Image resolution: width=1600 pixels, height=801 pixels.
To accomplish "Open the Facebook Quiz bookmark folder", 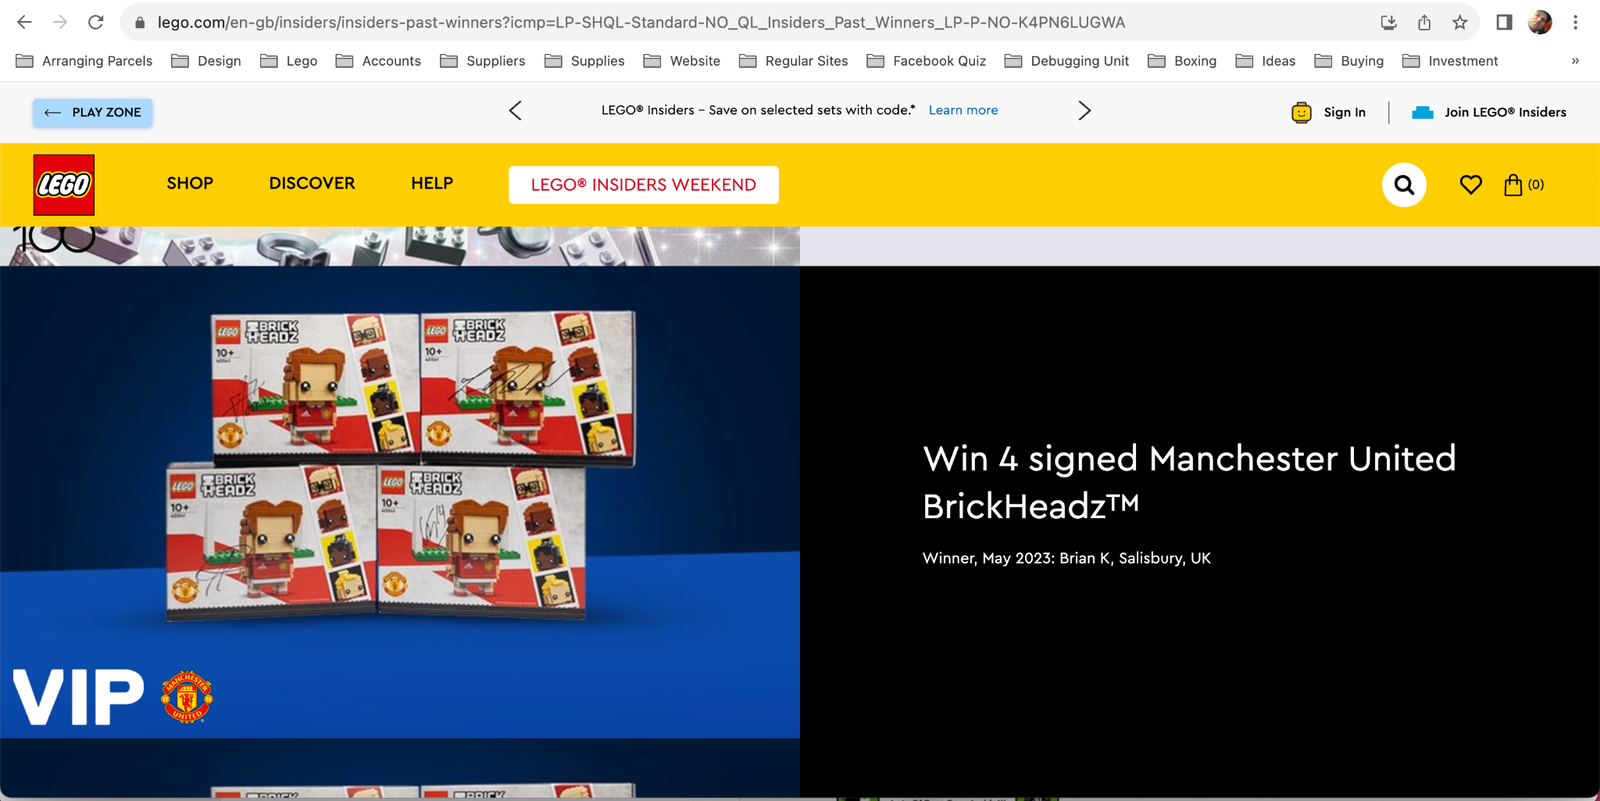I will tap(926, 61).
